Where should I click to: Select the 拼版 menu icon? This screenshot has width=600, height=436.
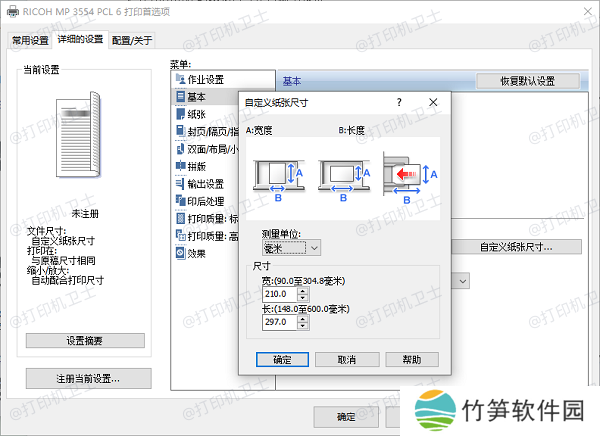[180, 166]
